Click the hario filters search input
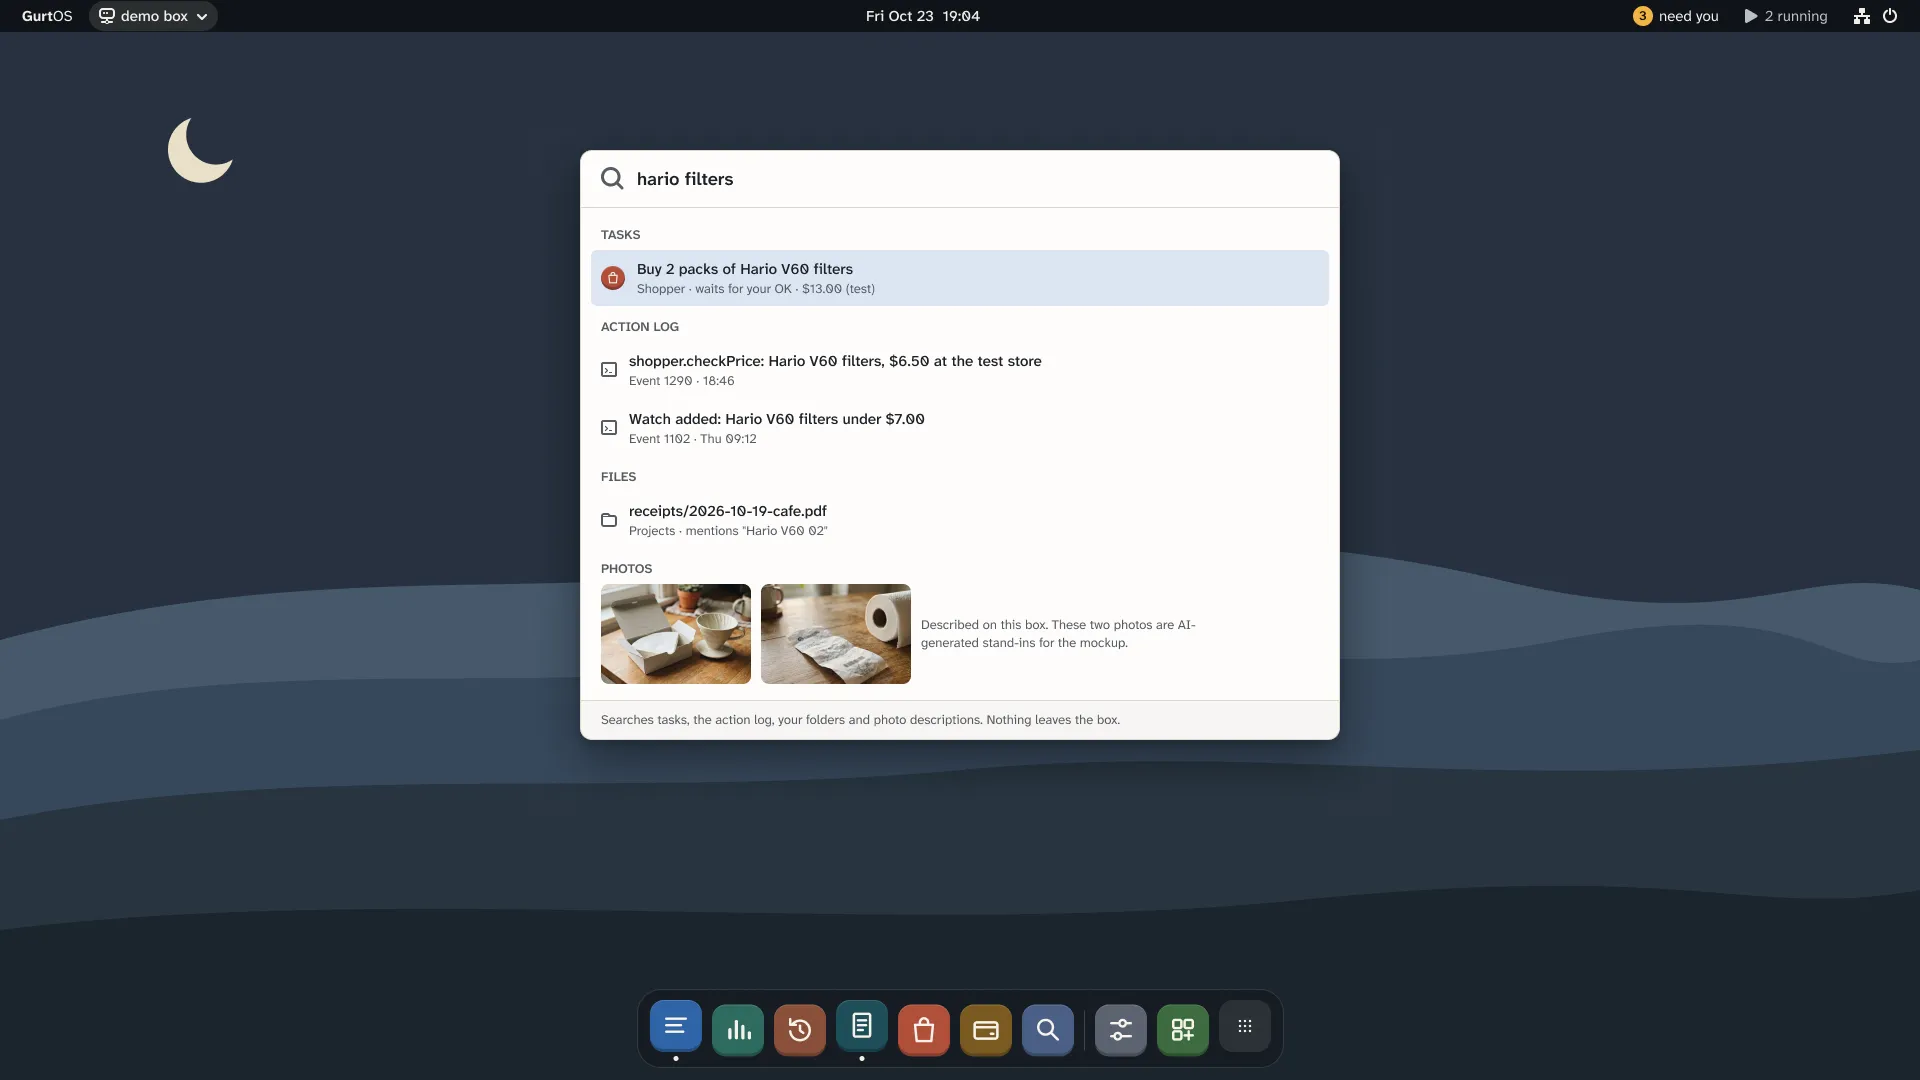 coord(960,179)
